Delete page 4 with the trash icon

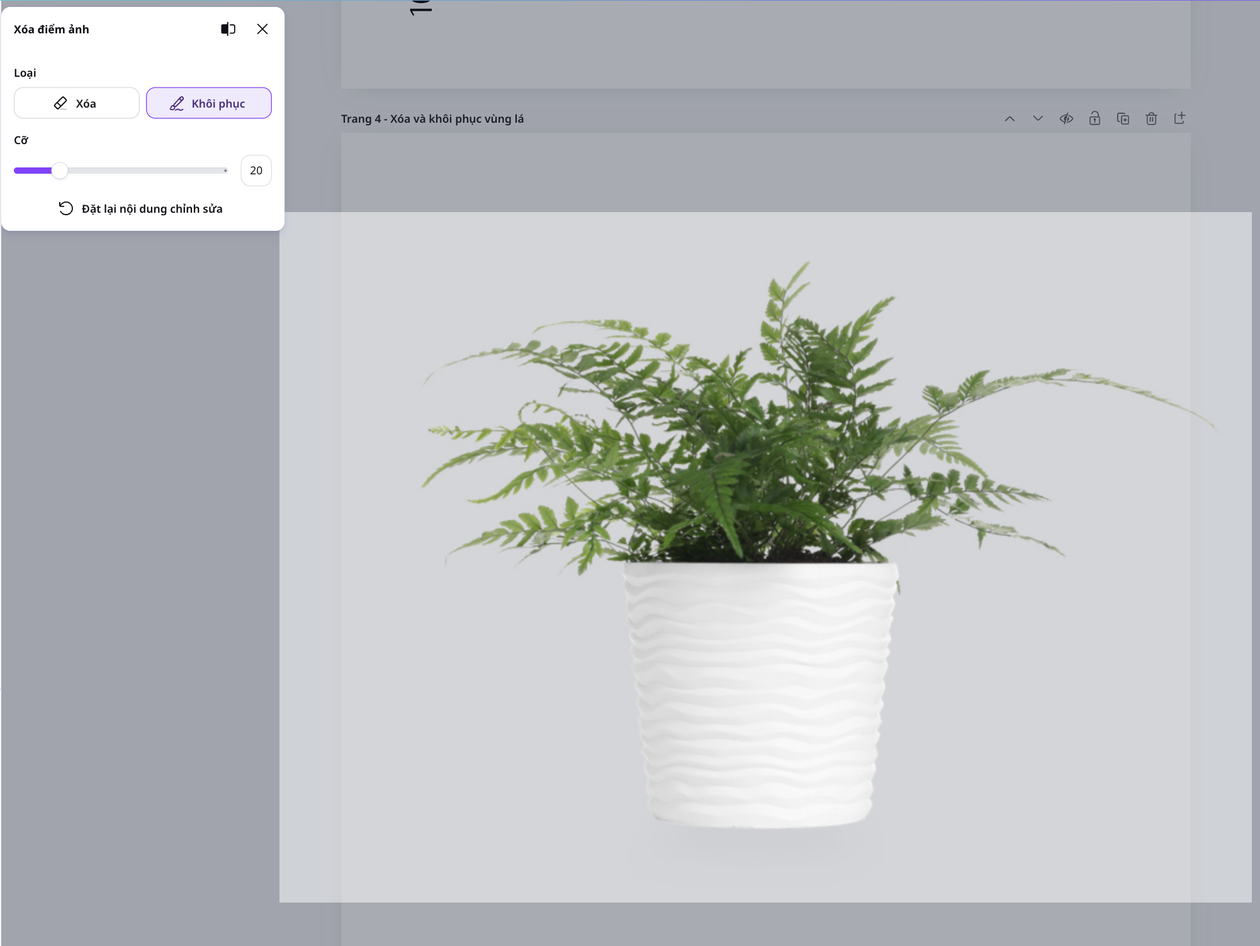point(1151,119)
